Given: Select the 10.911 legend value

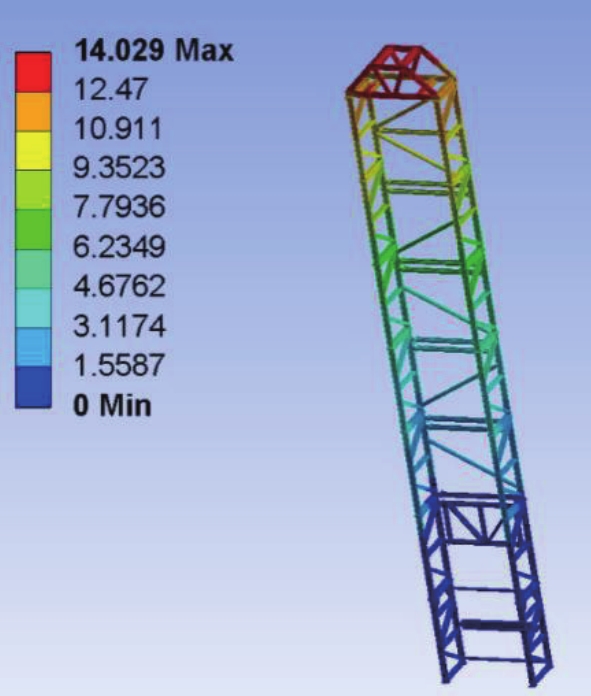Looking at the screenshot, I should [118, 129].
